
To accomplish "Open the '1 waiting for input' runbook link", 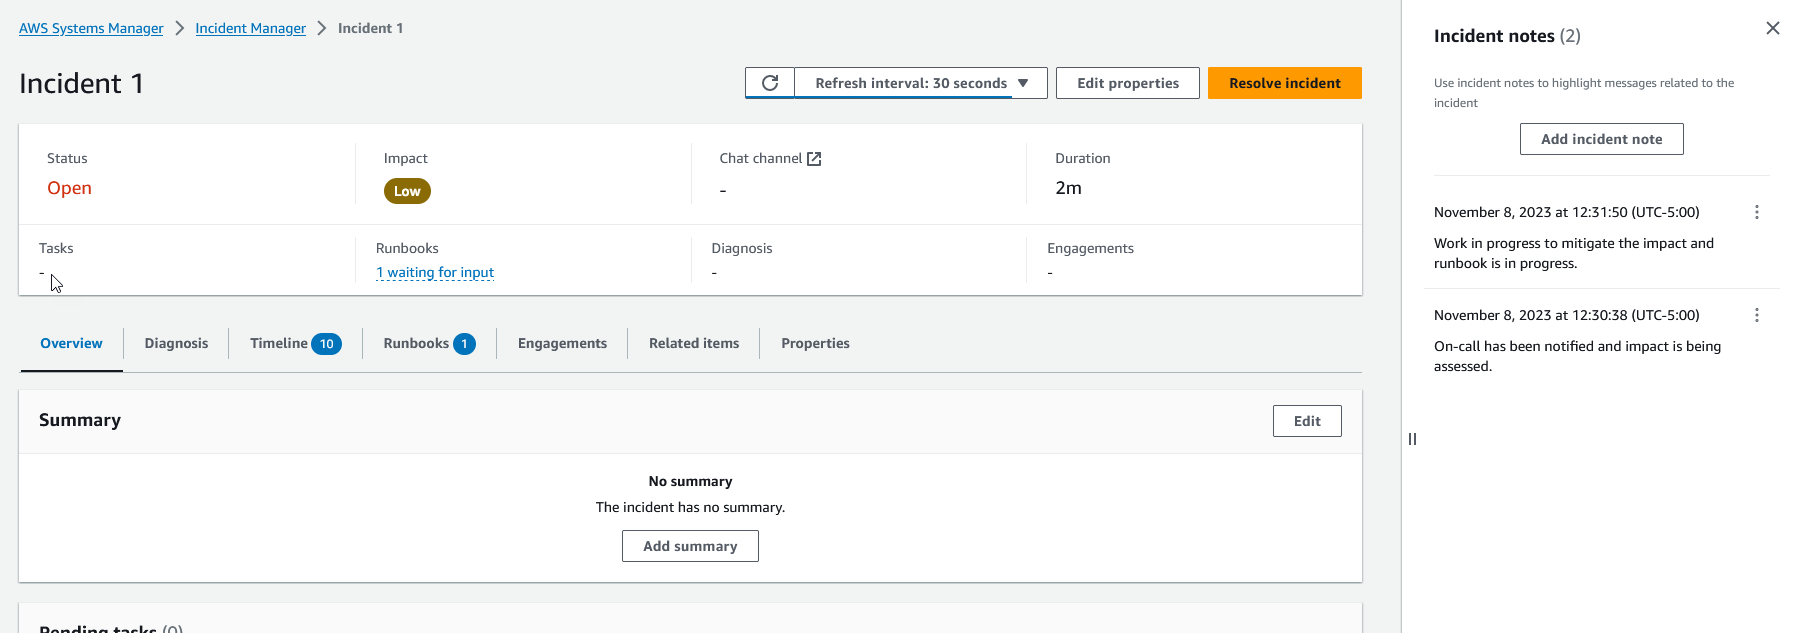I will 435,272.
